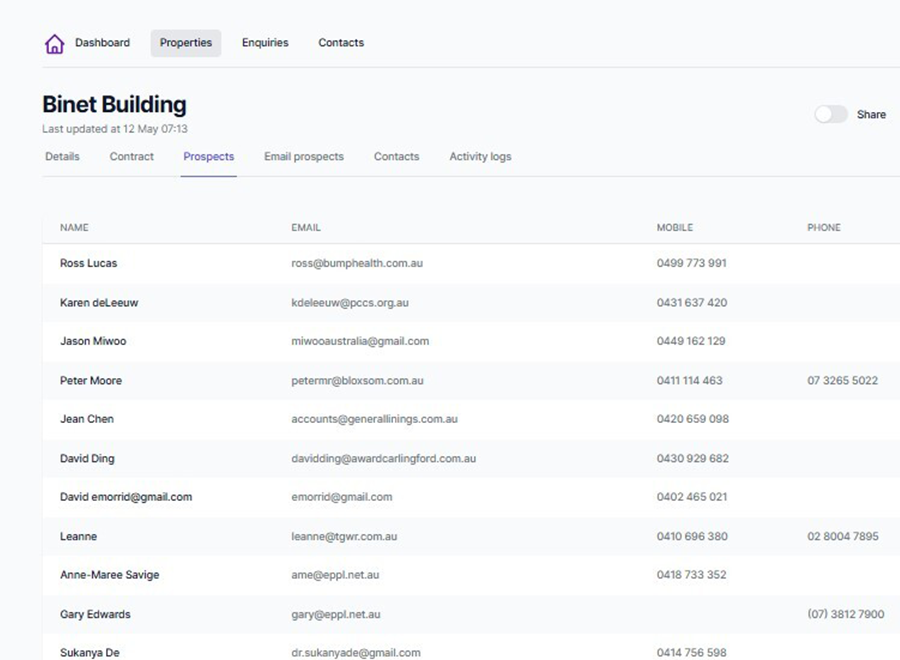This screenshot has width=900, height=660.
Task: Open the Dashboard navigation item
Action: tap(102, 43)
